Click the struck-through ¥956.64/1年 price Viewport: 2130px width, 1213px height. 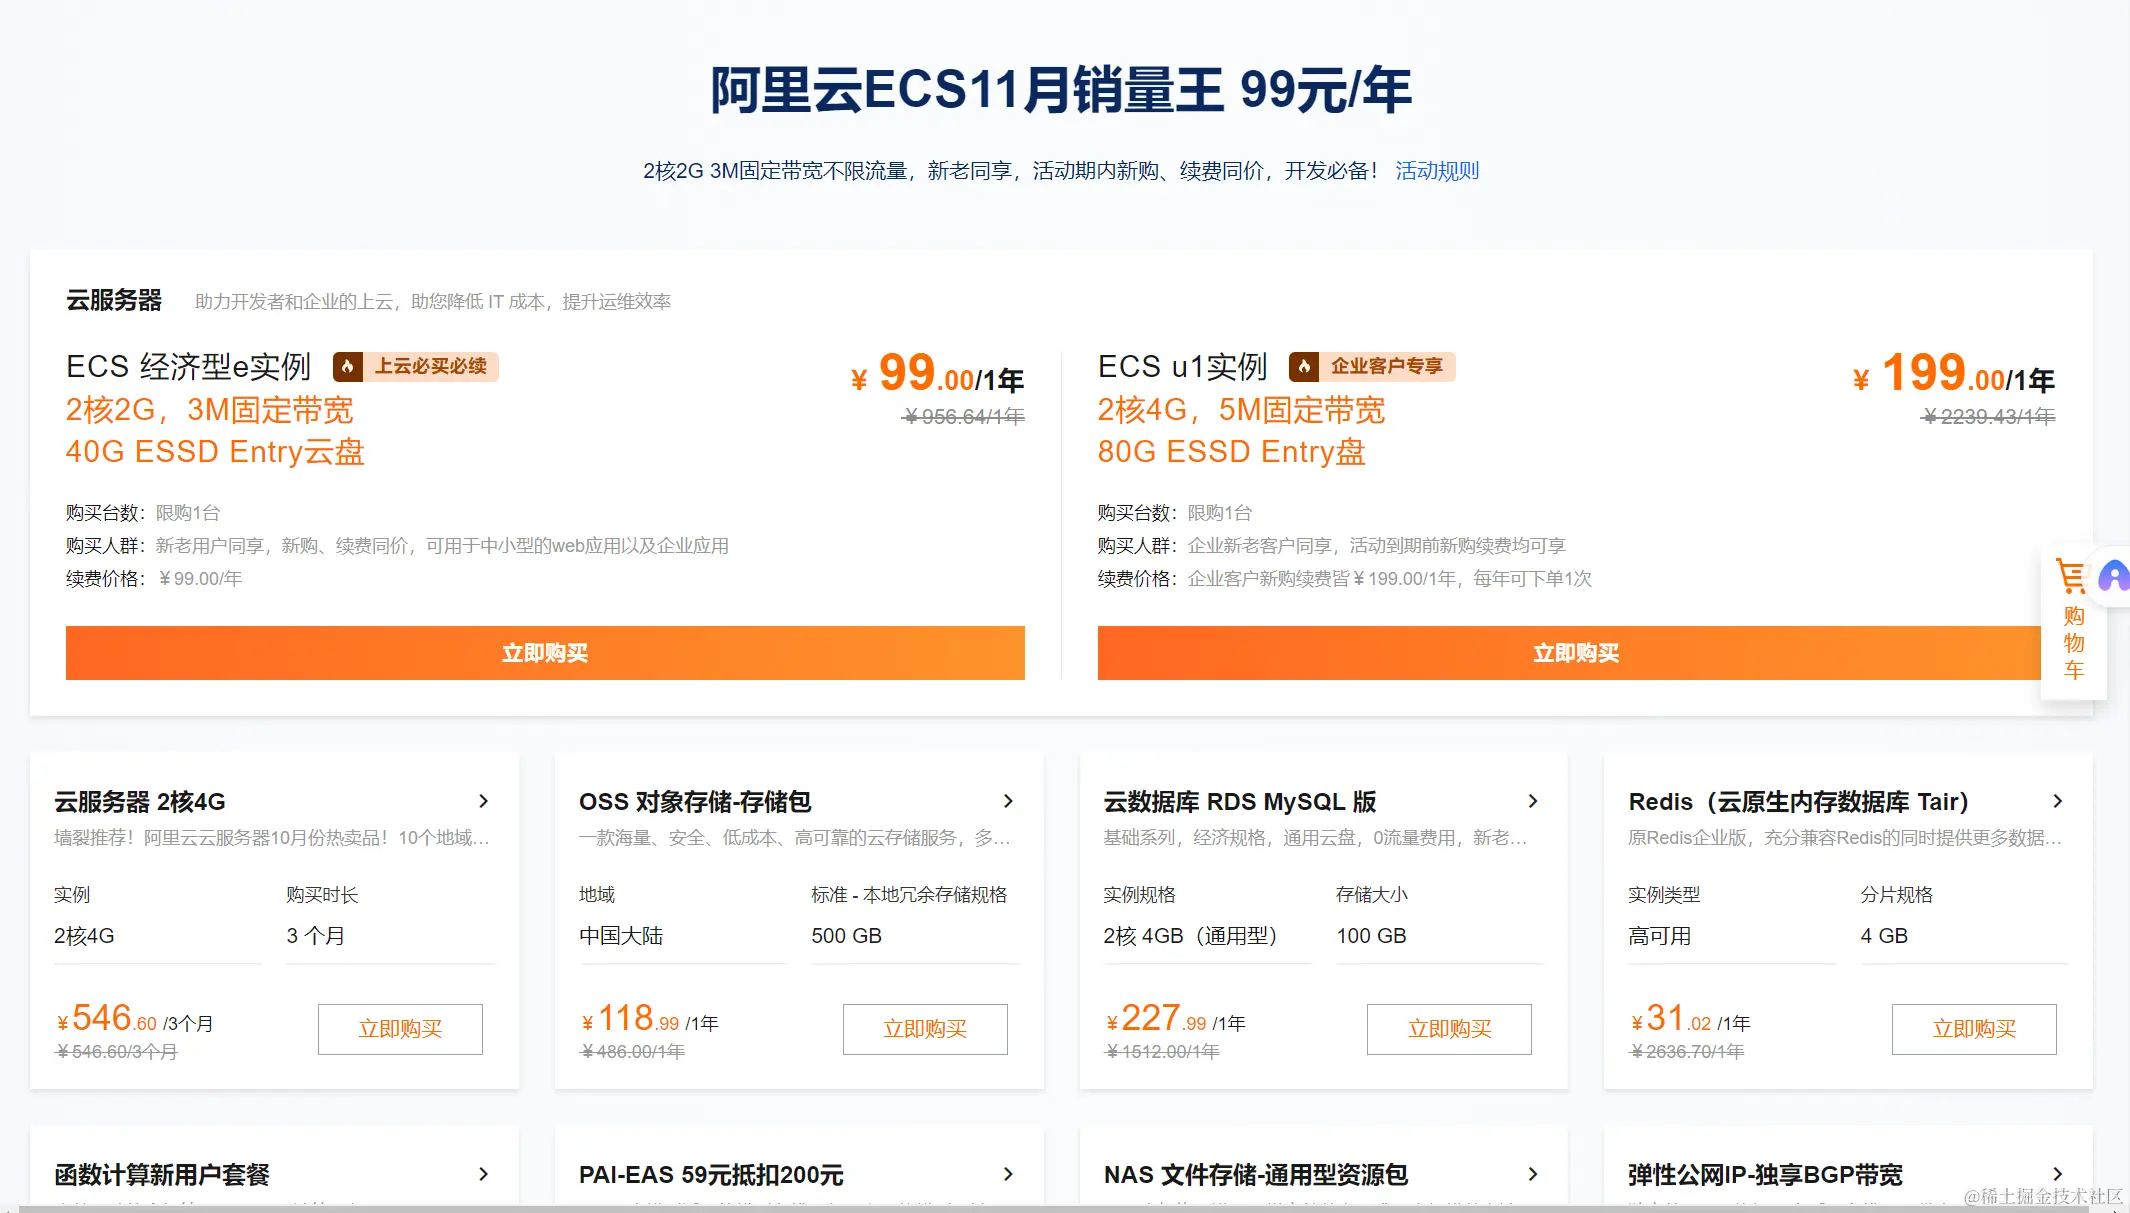pos(964,417)
